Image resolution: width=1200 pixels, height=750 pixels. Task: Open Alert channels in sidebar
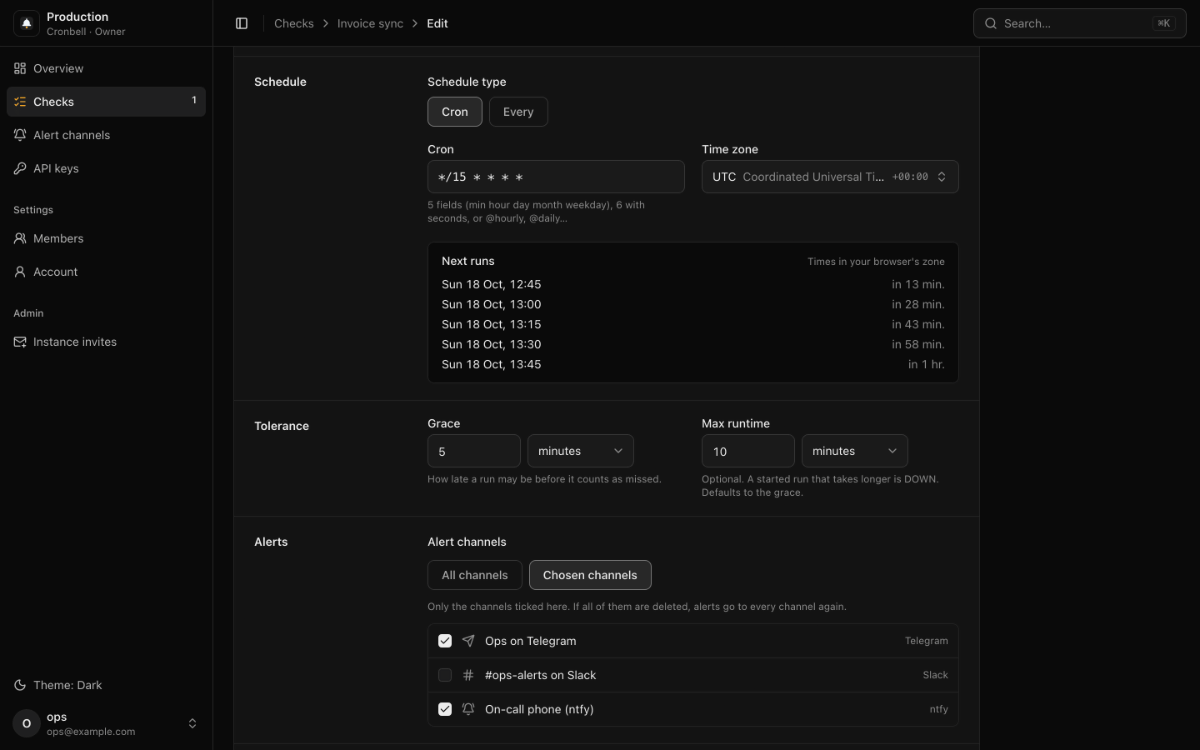[106, 135]
